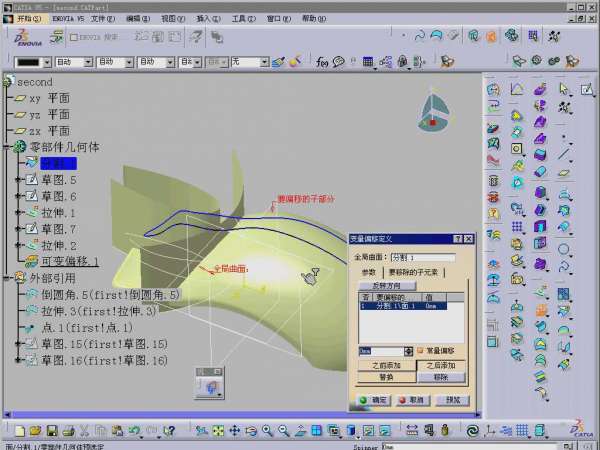Click the 预览 (Preview) button
Viewport: 600px width, 450px height.
pos(453,400)
